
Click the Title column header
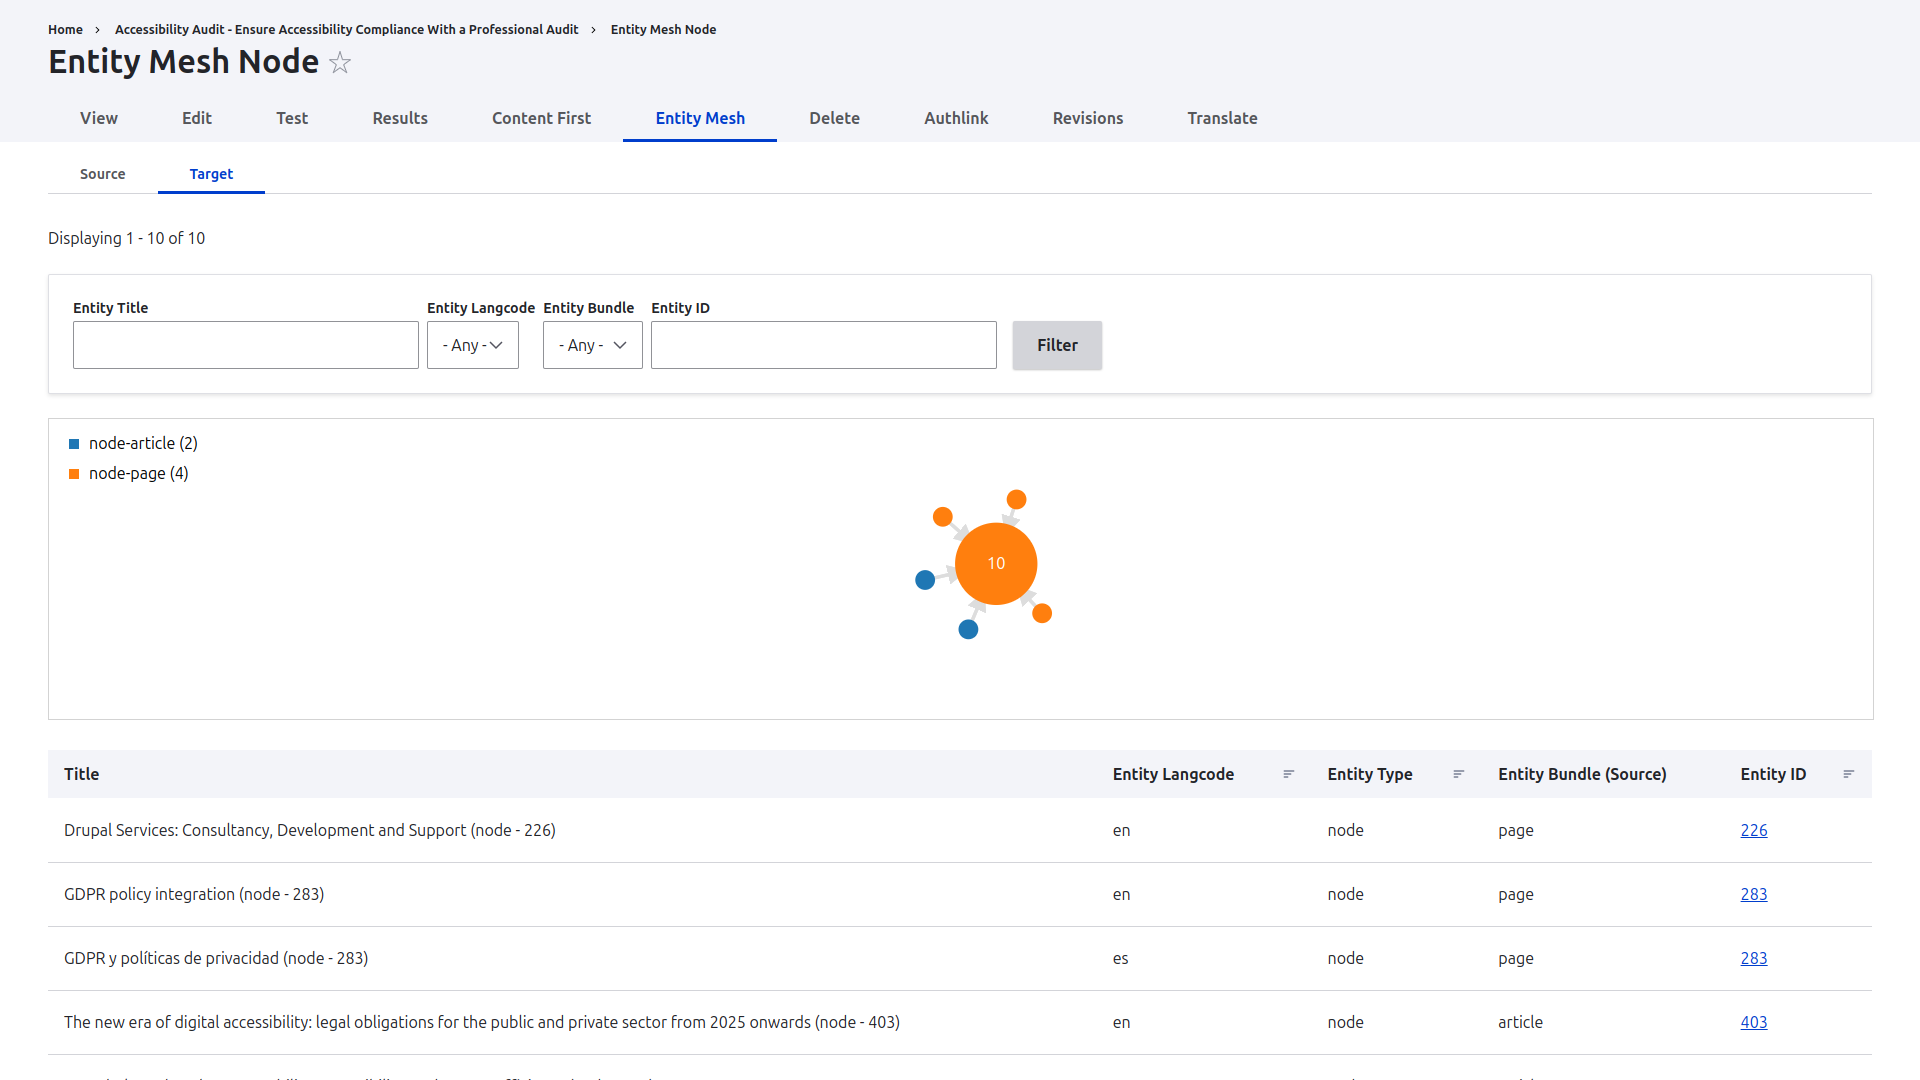pyautogui.click(x=82, y=774)
